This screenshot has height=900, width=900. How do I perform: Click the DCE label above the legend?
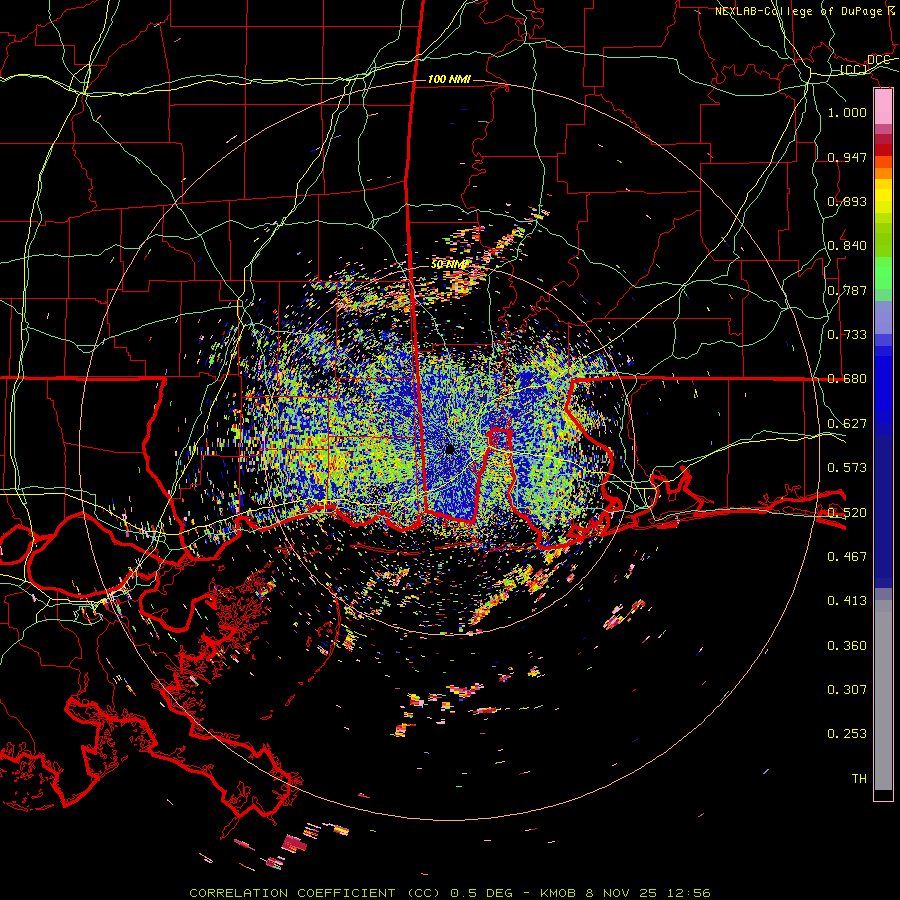pyautogui.click(x=878, y=60)
